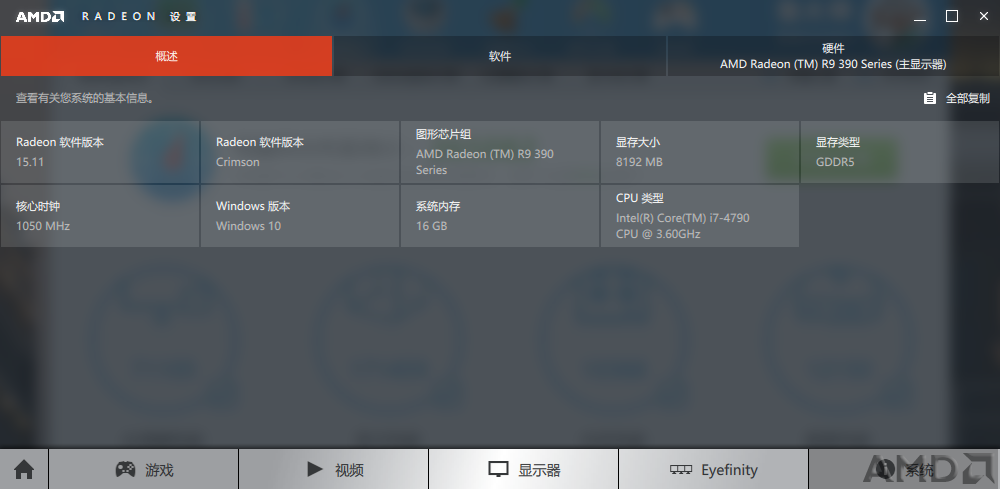
Task: Go to the Home icon in bottom bar
Action: coord(24,470)
